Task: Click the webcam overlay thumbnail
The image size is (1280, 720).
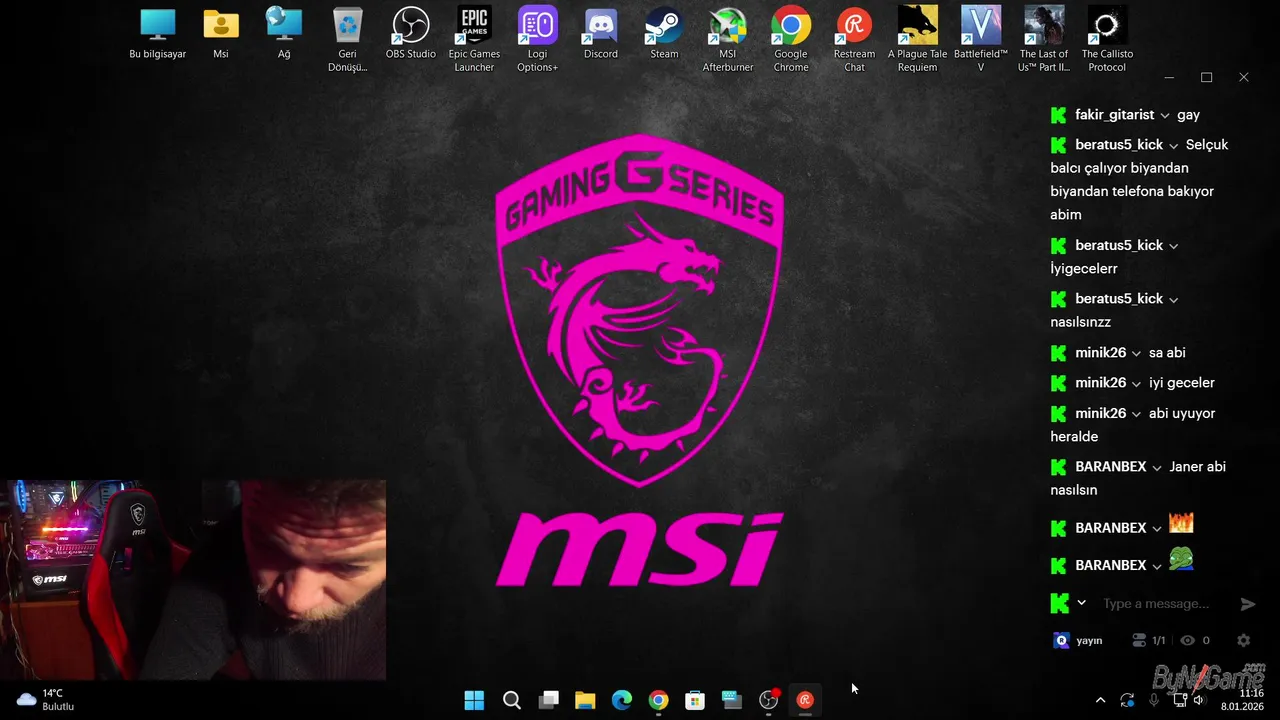Action: pyautogui.click(x=193, y=580)
